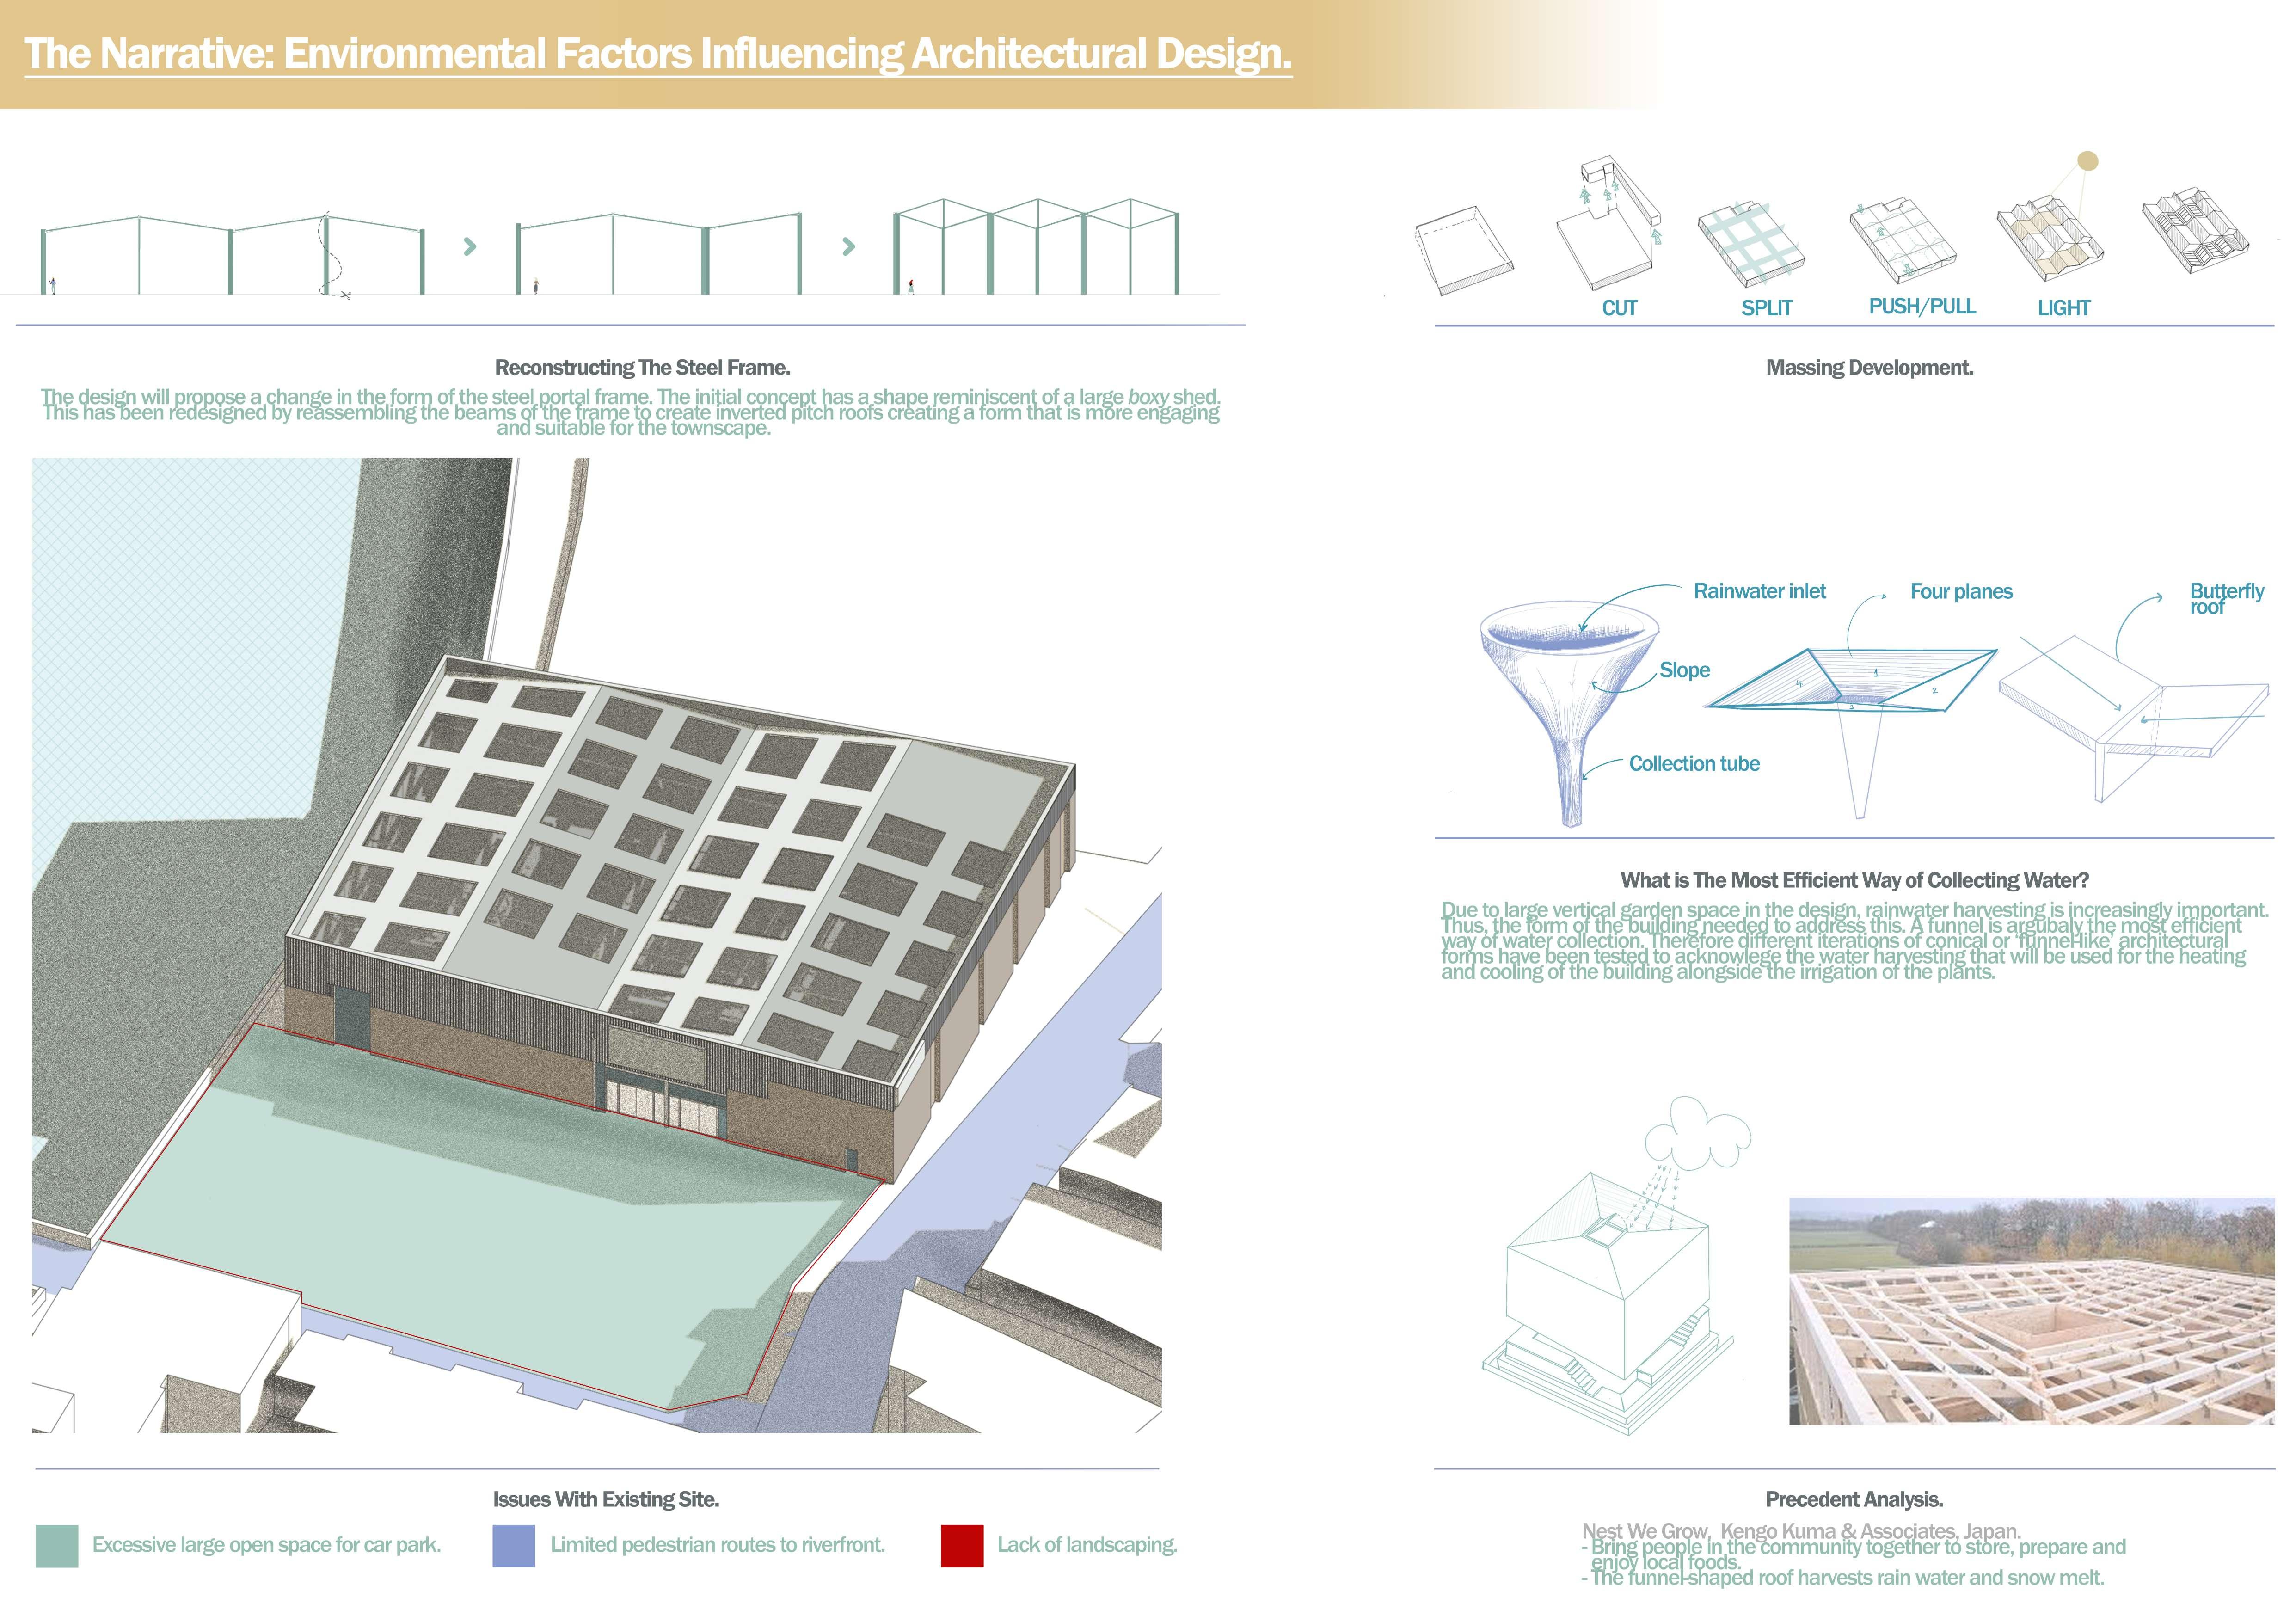Viewport: 2296px width, 1622px height.
Task: Click the Nest We Grow timber photo
Action: [x=2031, y=1311]
